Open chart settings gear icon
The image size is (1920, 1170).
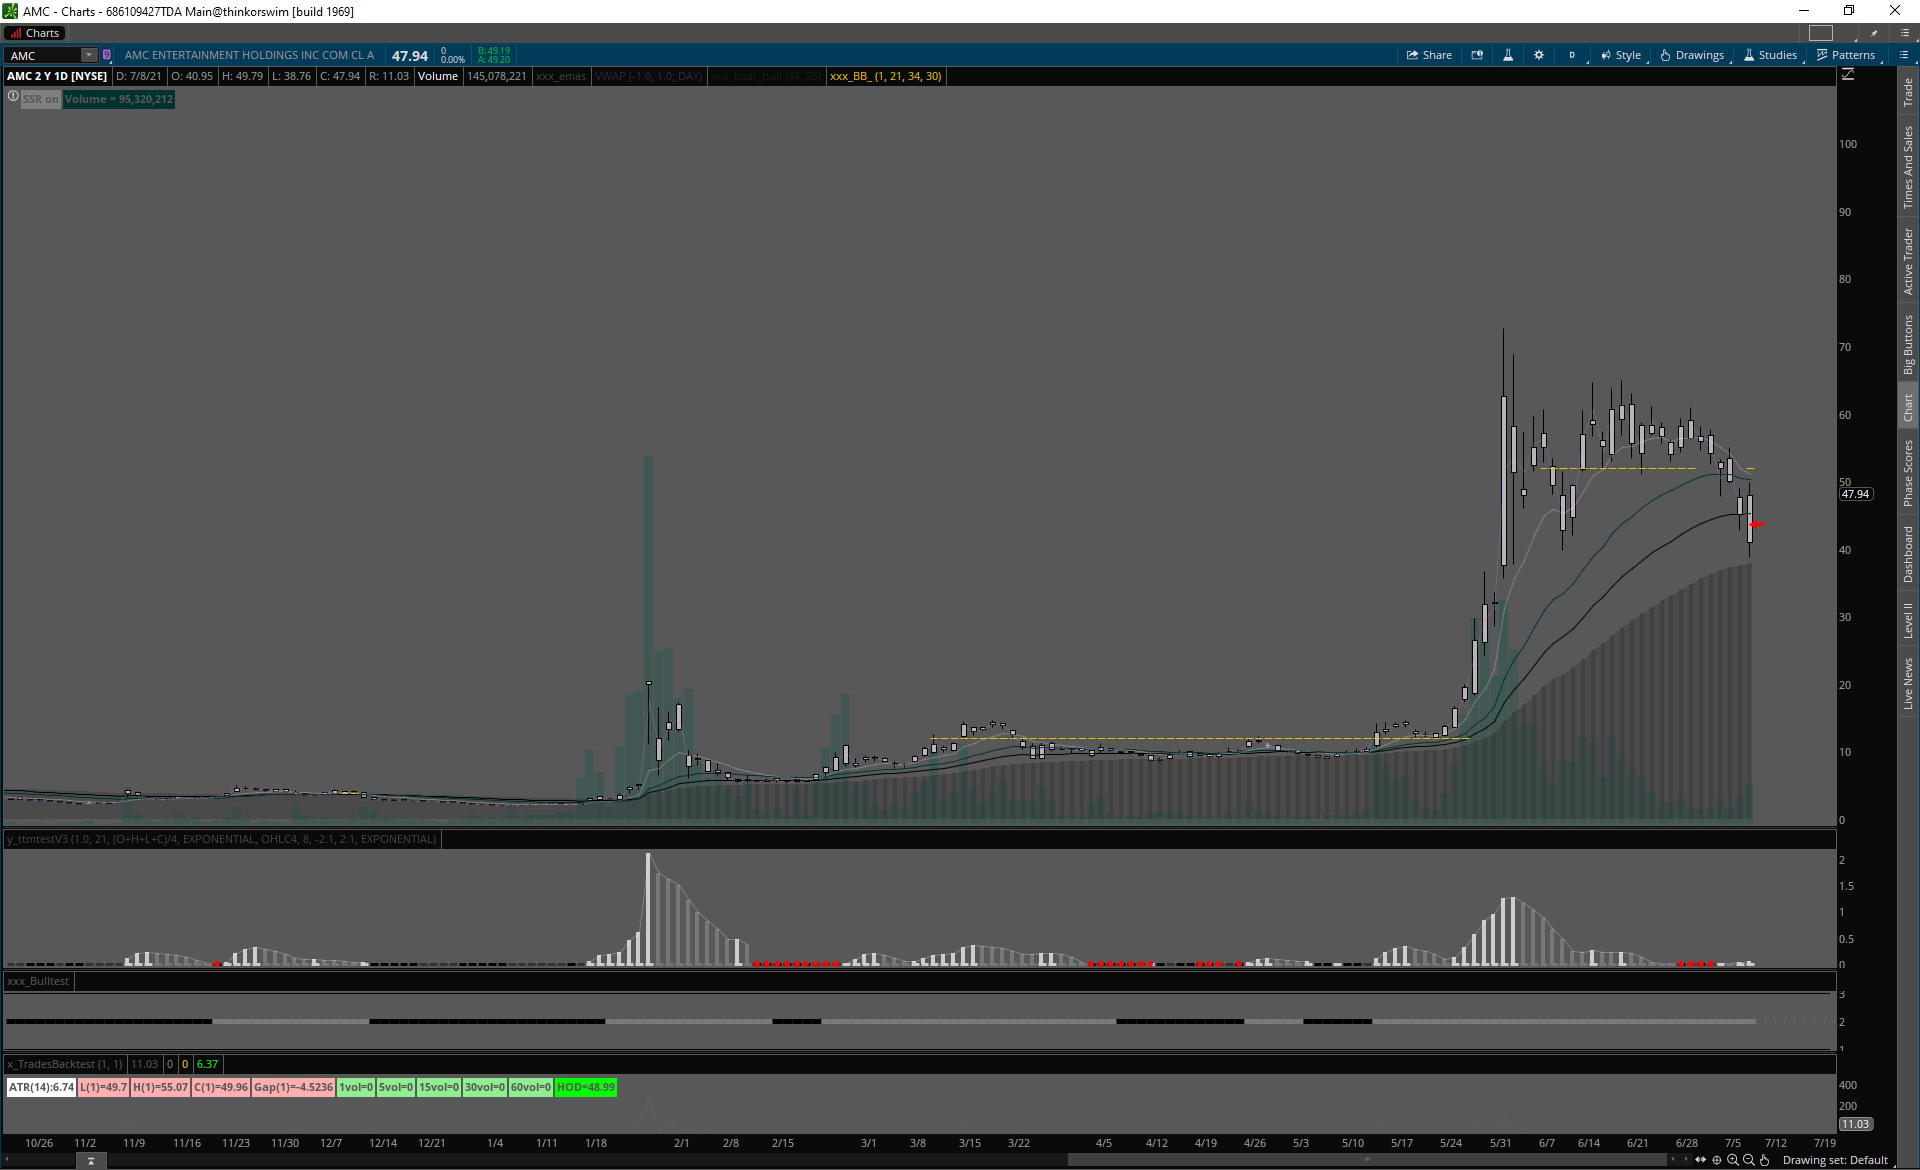[1539, 55]
